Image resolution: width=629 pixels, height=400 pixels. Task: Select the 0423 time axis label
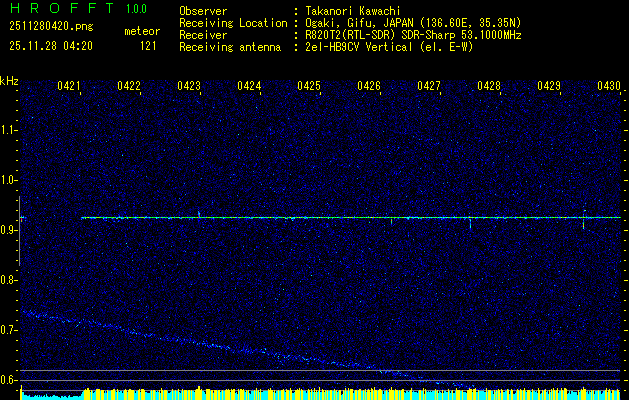pos(189,87)
